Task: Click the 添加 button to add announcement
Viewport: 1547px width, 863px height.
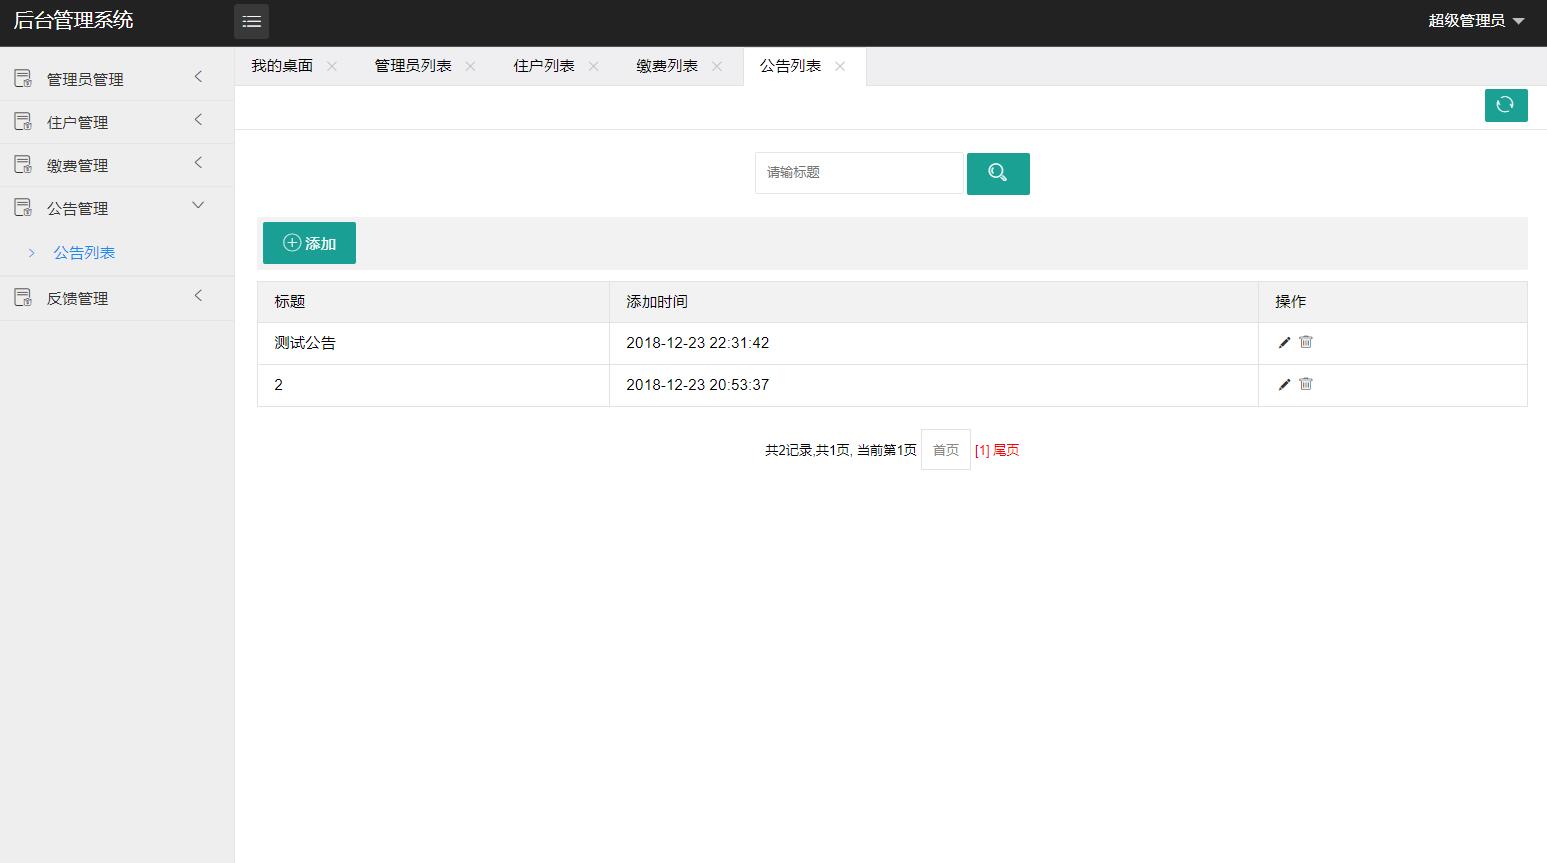Action: coord(309,242)
